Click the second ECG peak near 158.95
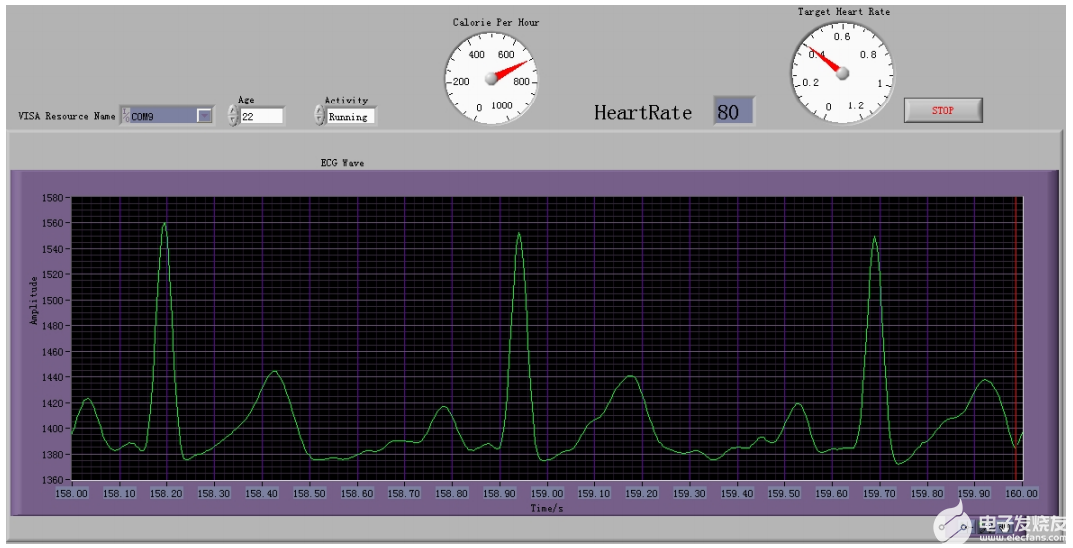 [518, 235]
